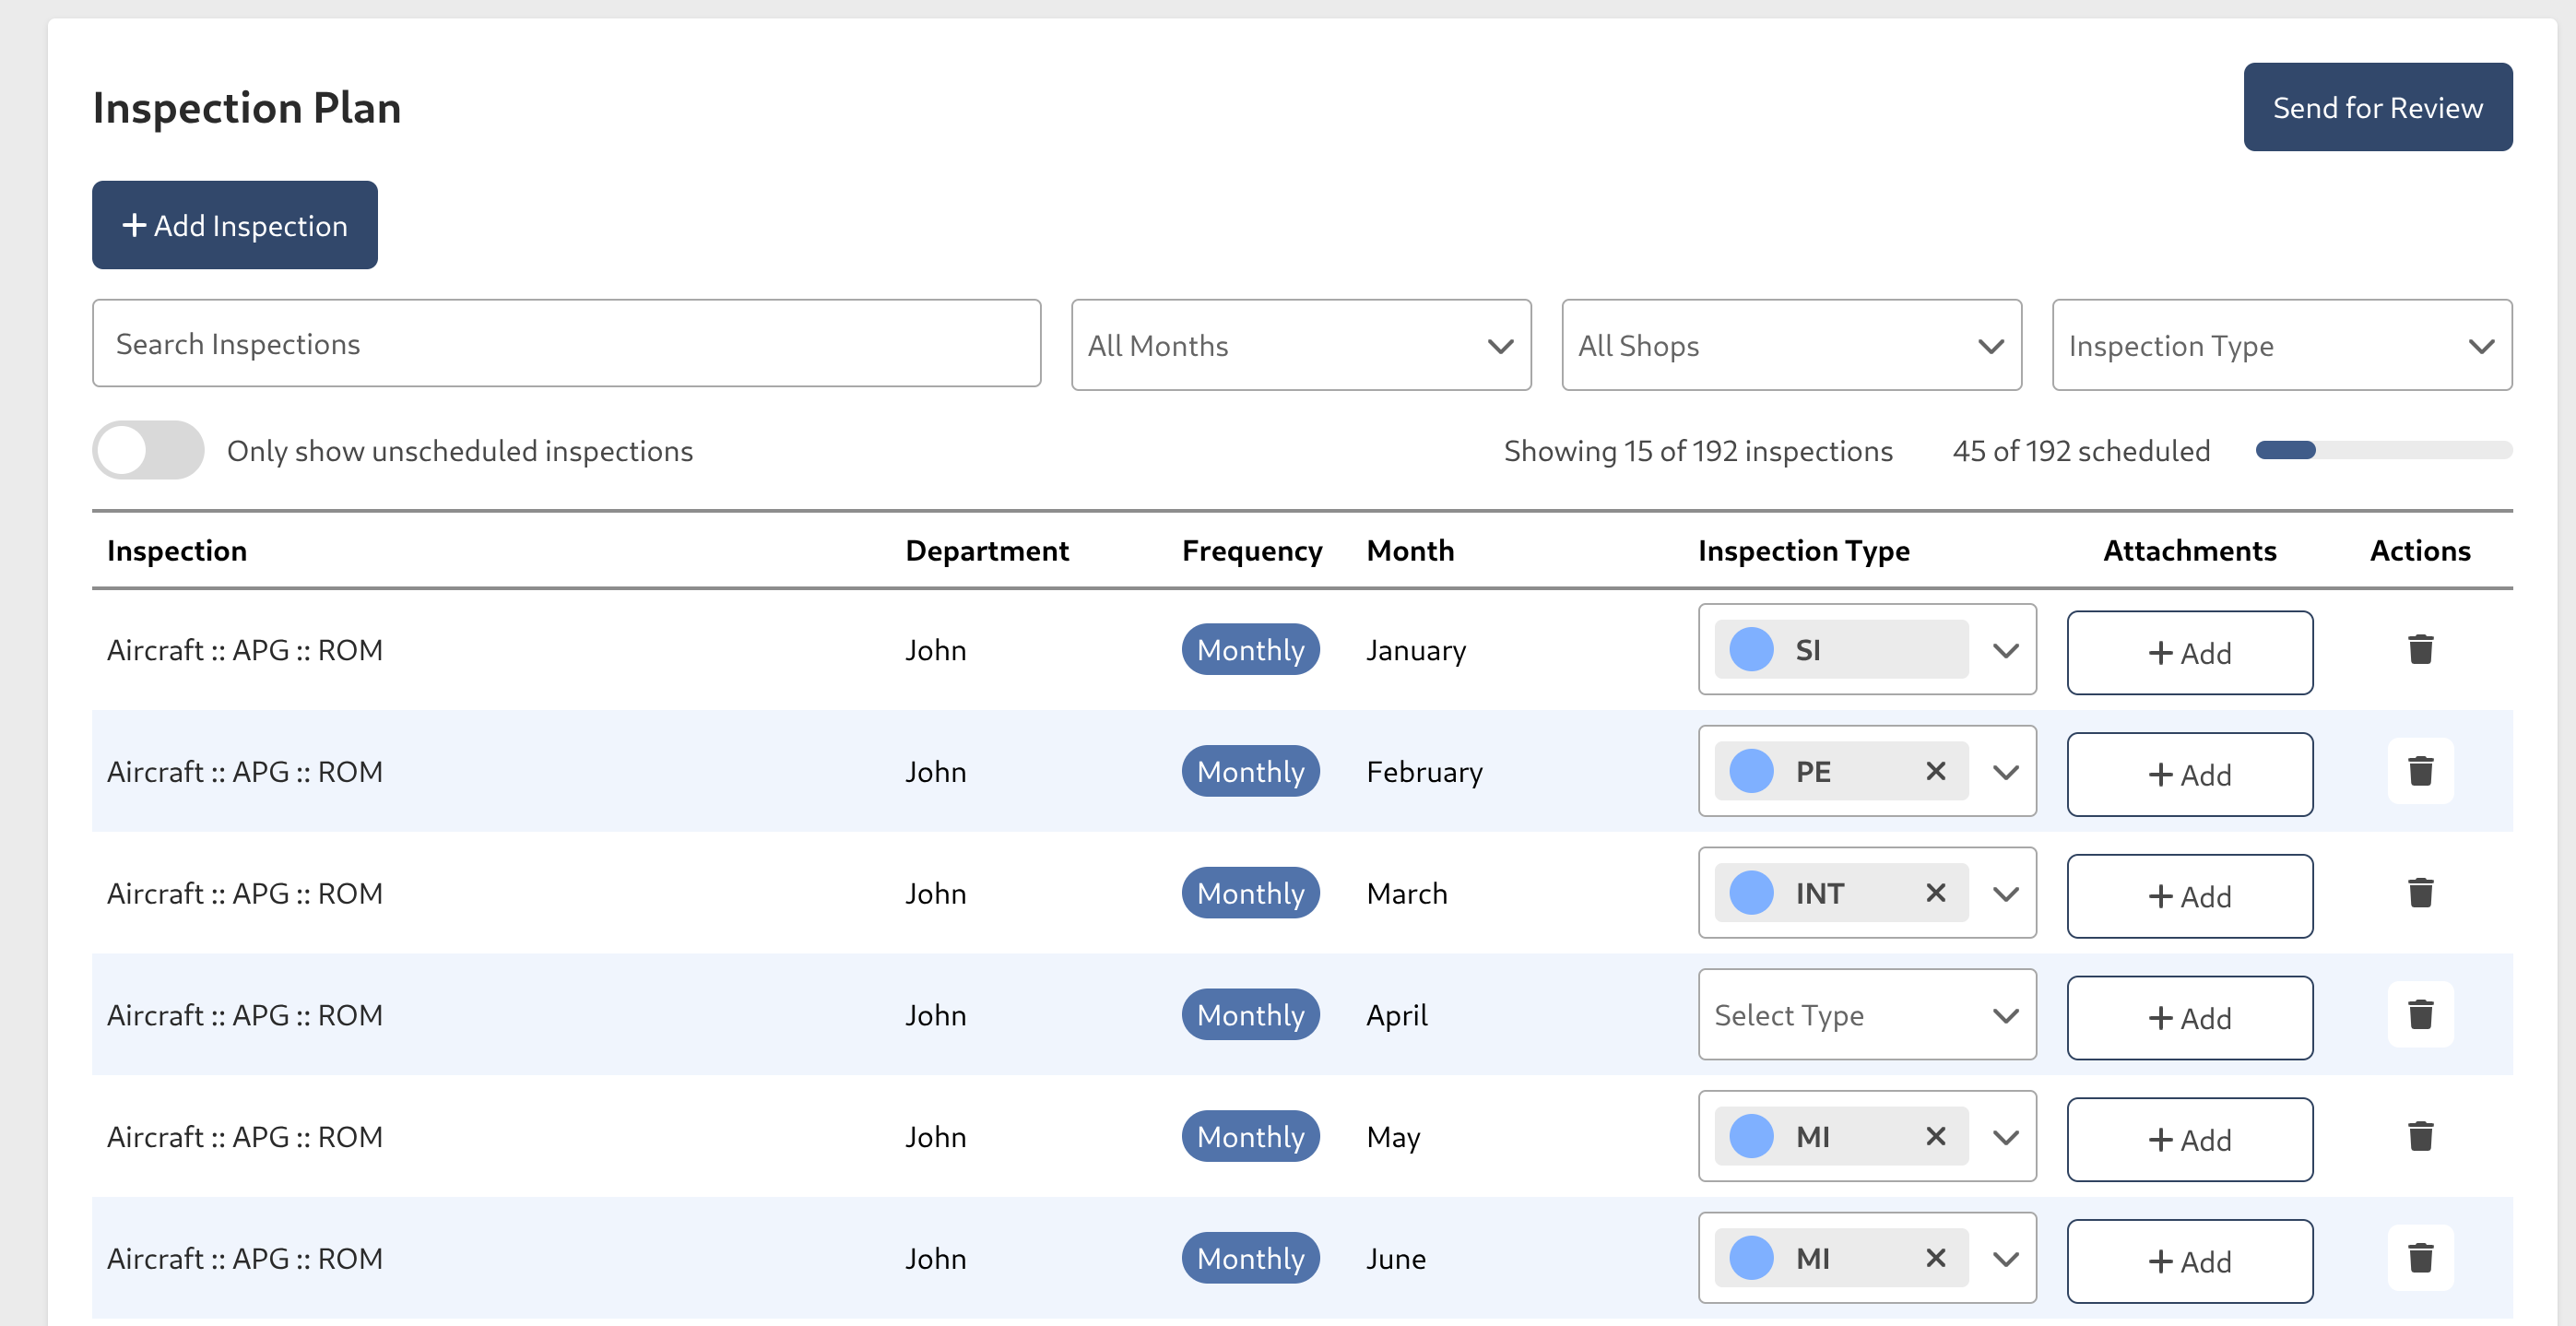The width and height of the screenshot is (2576, 1326).
Task: Click the Send for Review button
Action: [2376, 107]
